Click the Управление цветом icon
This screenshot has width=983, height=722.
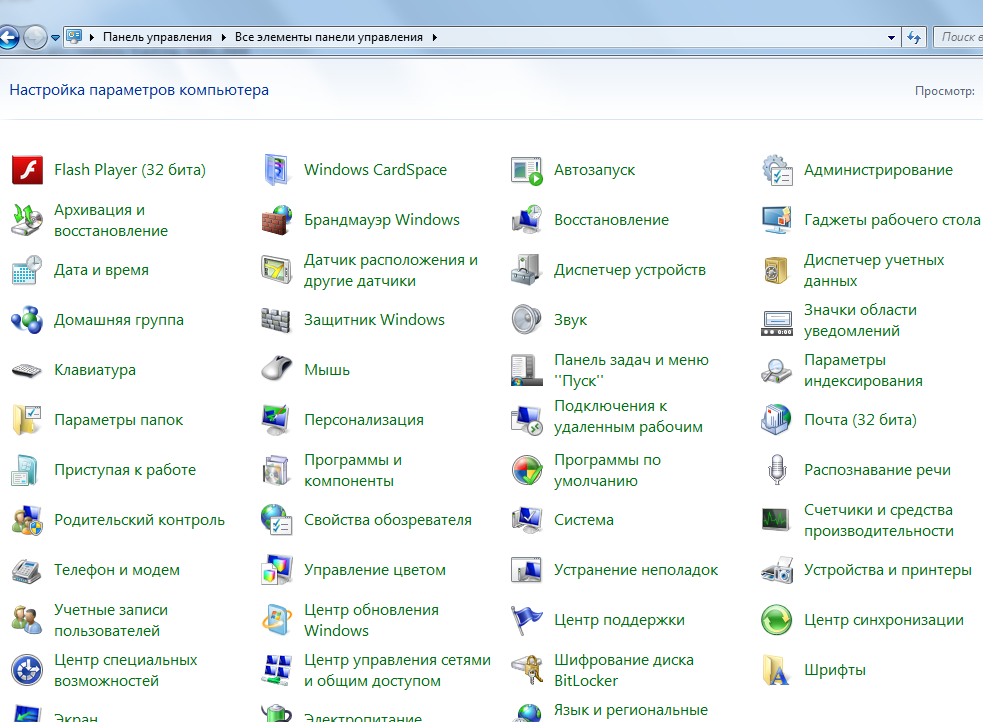pyautogui.click(x=276, y=570)
